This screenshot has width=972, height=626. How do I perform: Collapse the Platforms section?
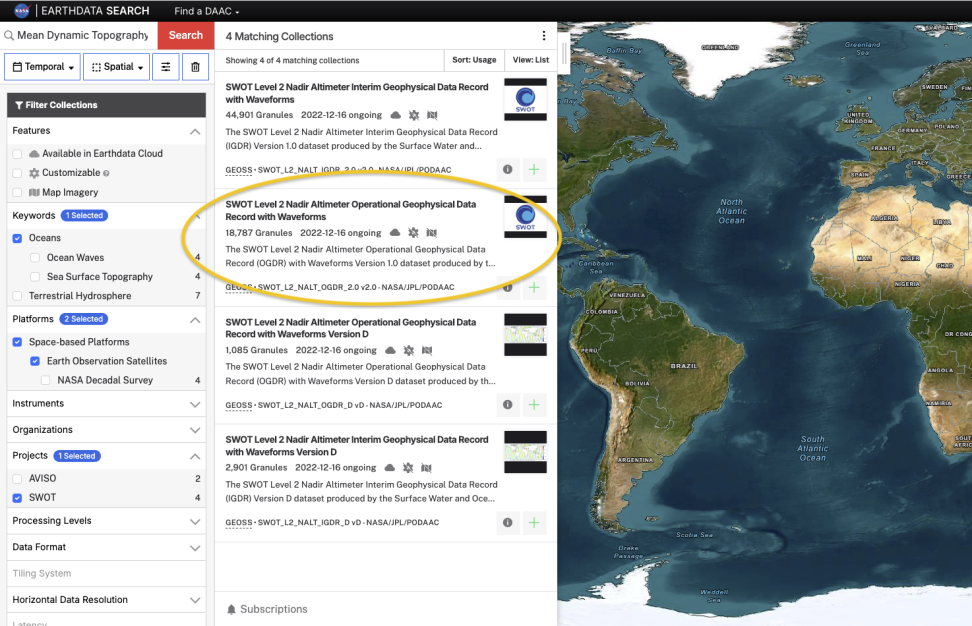click(195, 320)
